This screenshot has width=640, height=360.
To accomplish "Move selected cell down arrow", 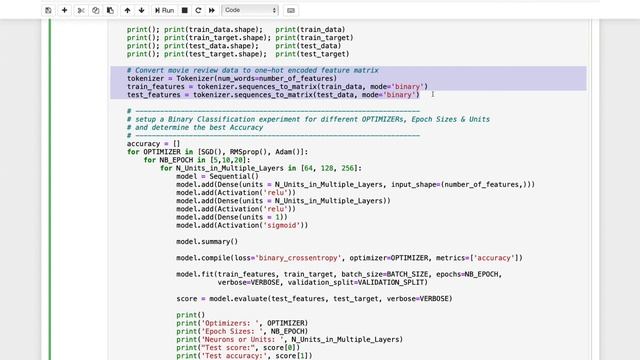I will pyautogui.click(x=142, y=10).
